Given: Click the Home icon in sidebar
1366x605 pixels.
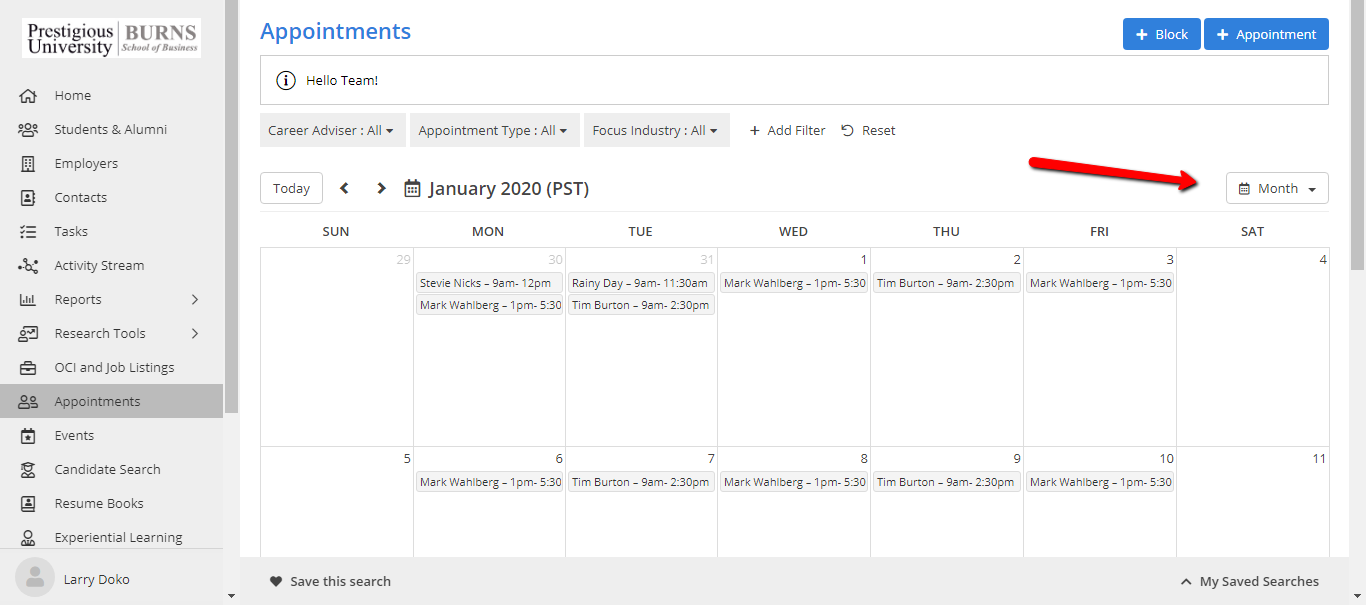Looking at the screenshot, I should tap(28, 96).
